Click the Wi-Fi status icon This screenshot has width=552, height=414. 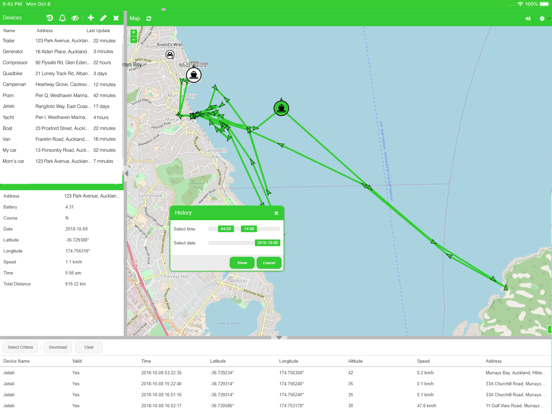click(x=520, y=4)
